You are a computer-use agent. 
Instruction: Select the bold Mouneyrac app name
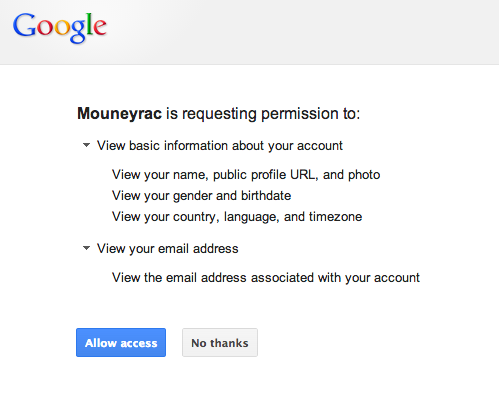(120, 114)
